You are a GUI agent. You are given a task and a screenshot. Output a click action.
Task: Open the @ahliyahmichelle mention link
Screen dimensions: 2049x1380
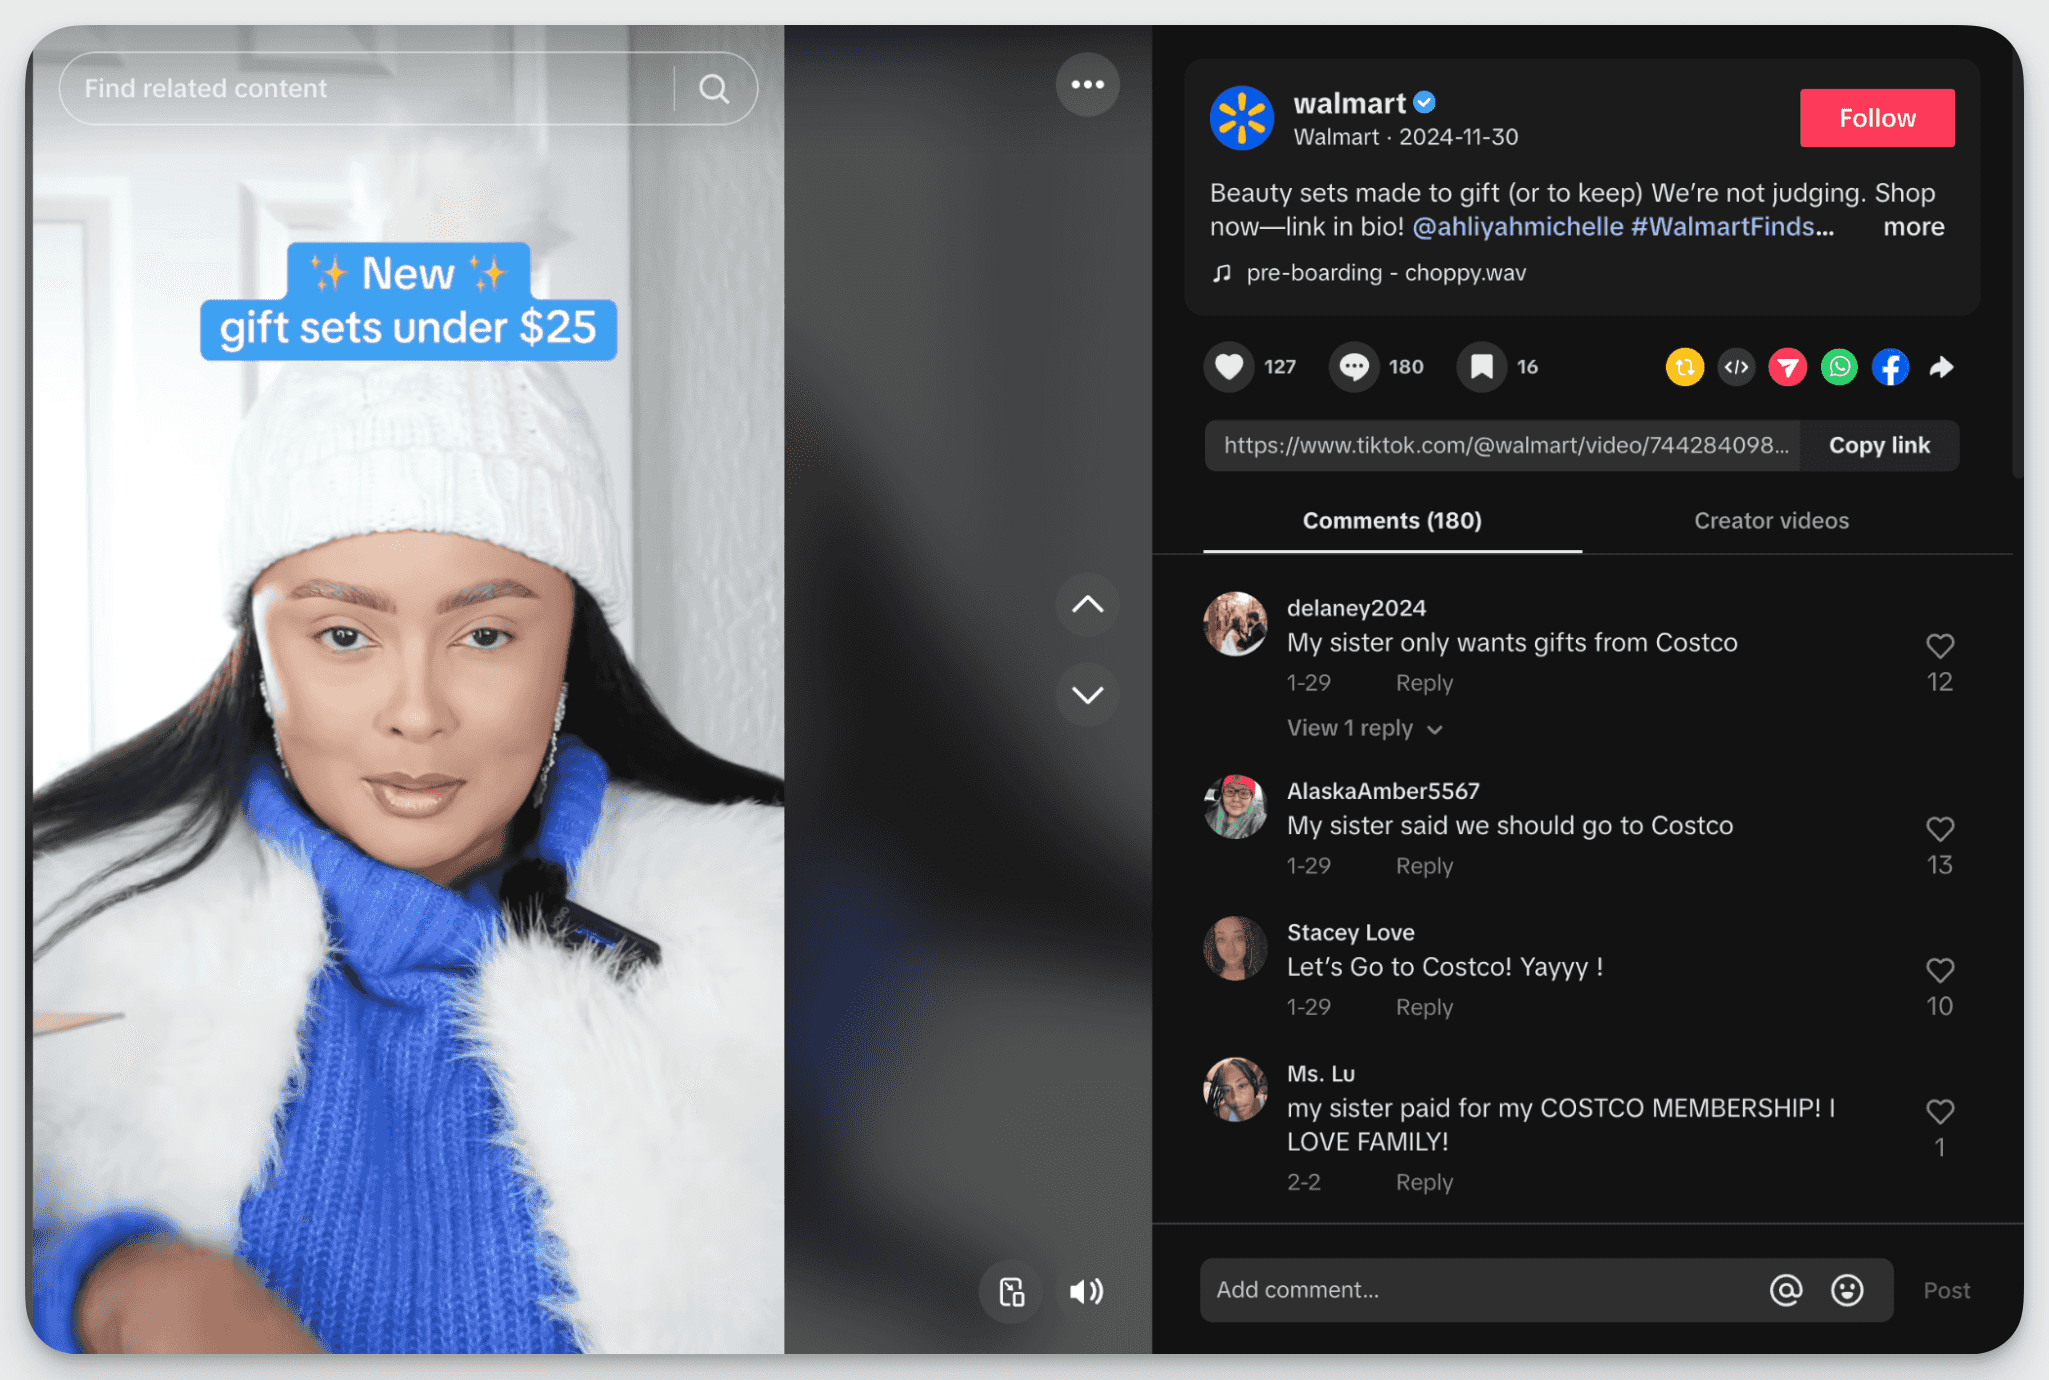1517,227
